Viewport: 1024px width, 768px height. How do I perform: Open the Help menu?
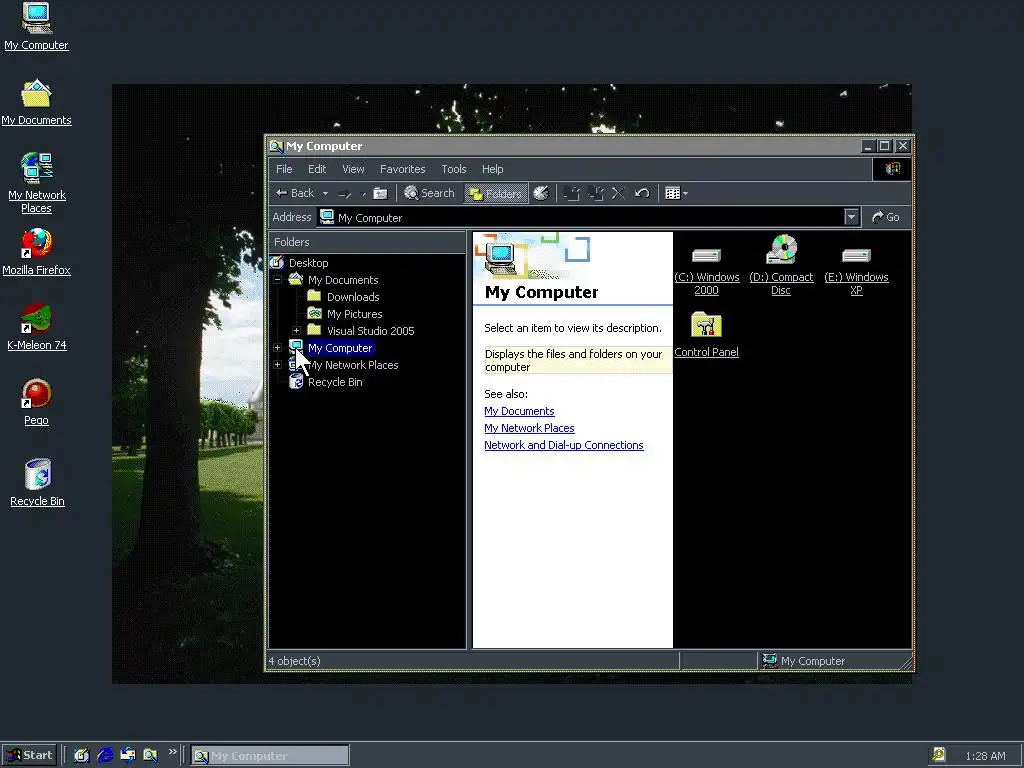point(492,169)
